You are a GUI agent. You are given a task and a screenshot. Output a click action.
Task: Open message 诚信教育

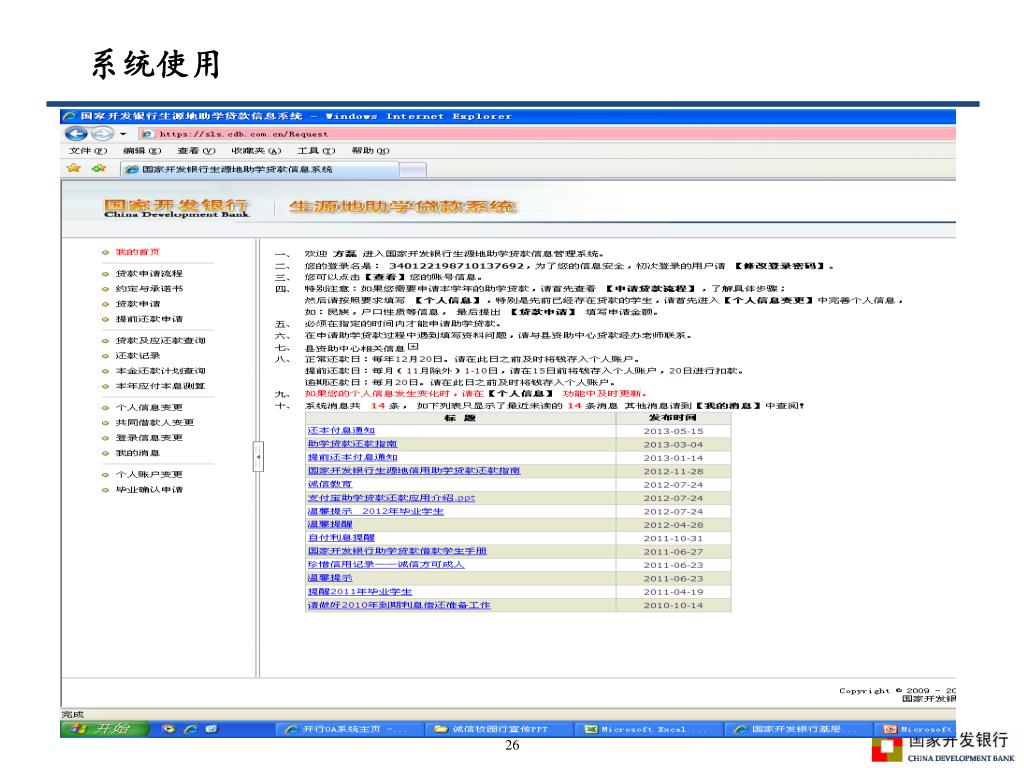pyautogui.click(x=330, y=485)
